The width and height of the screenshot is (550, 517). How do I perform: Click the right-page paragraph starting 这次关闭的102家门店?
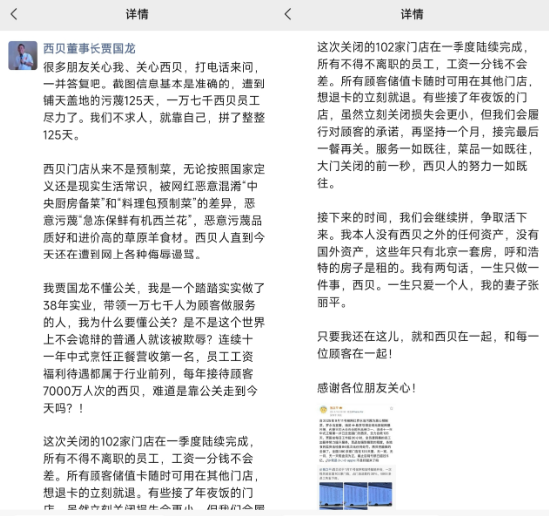coord(428,115)
